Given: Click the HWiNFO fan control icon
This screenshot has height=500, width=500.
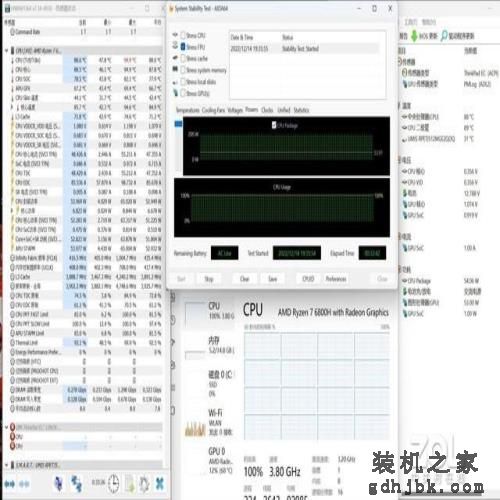Looking at the screenshot, I should (x=59, y=483).
